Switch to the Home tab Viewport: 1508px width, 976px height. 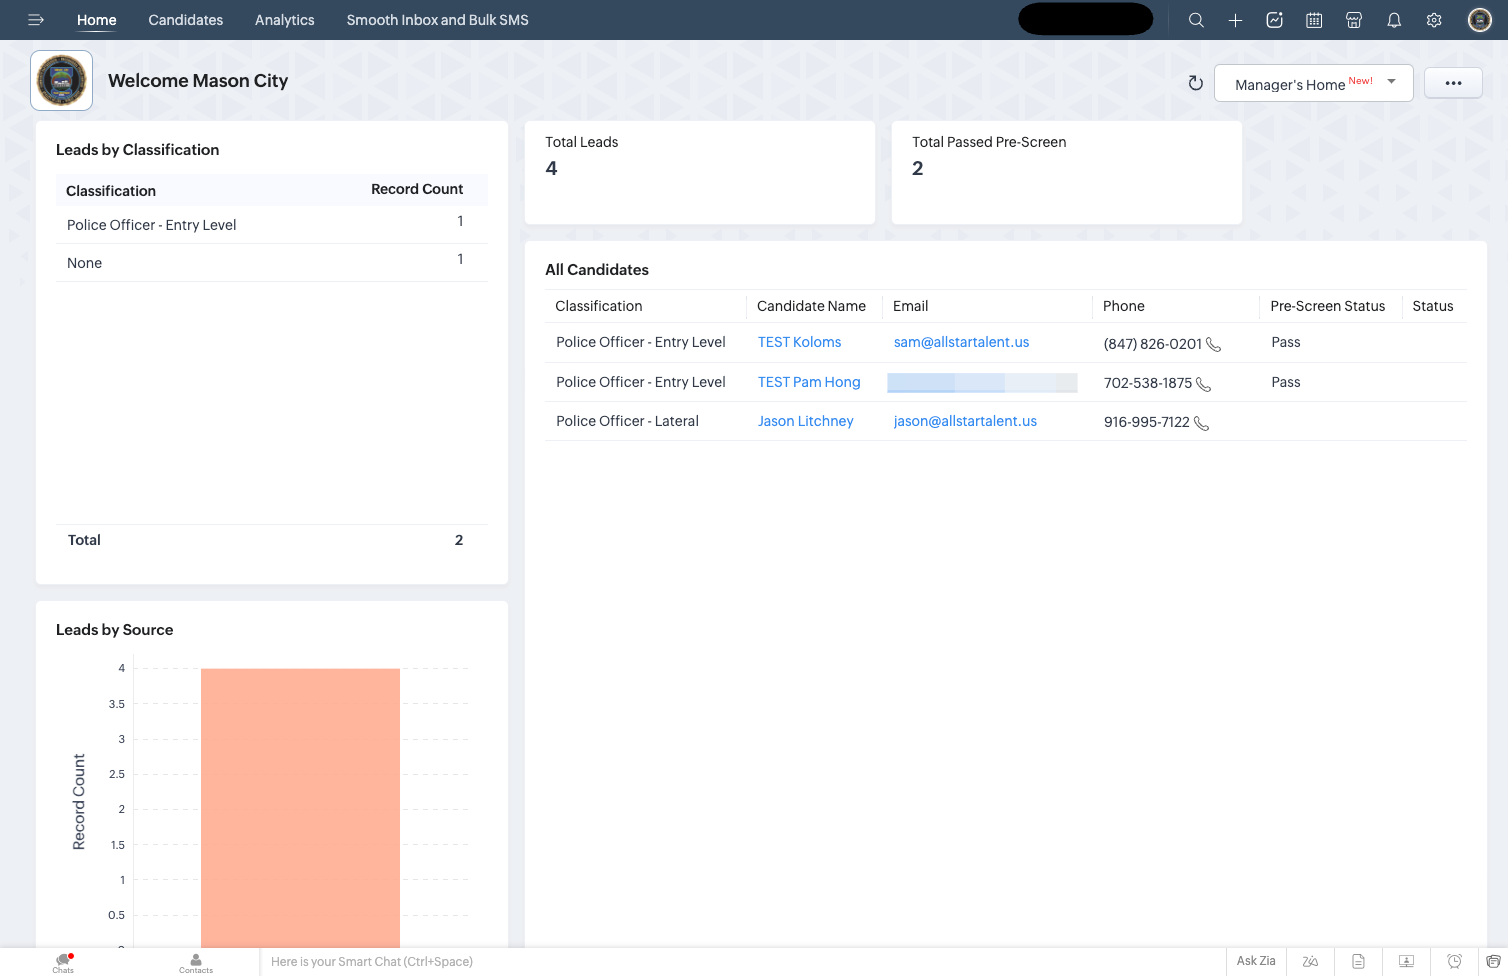[97, 20]
